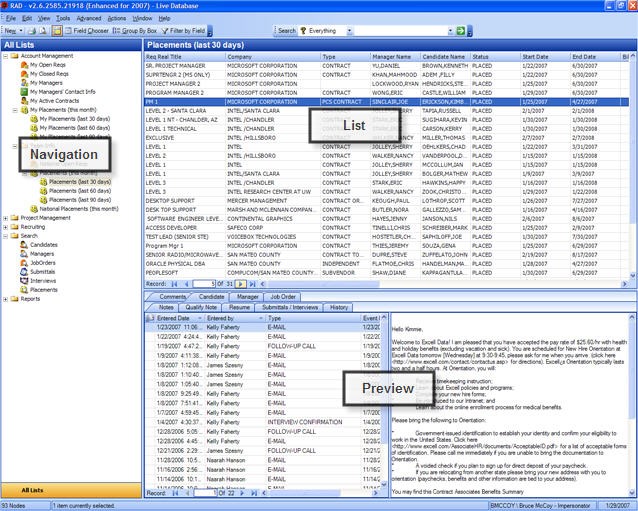
Task: Go to next record in Placements list
Action: click(x=239, y=284)
